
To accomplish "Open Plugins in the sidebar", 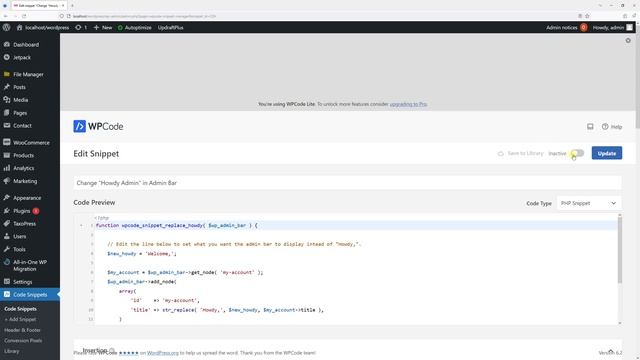I will (22, 211).
